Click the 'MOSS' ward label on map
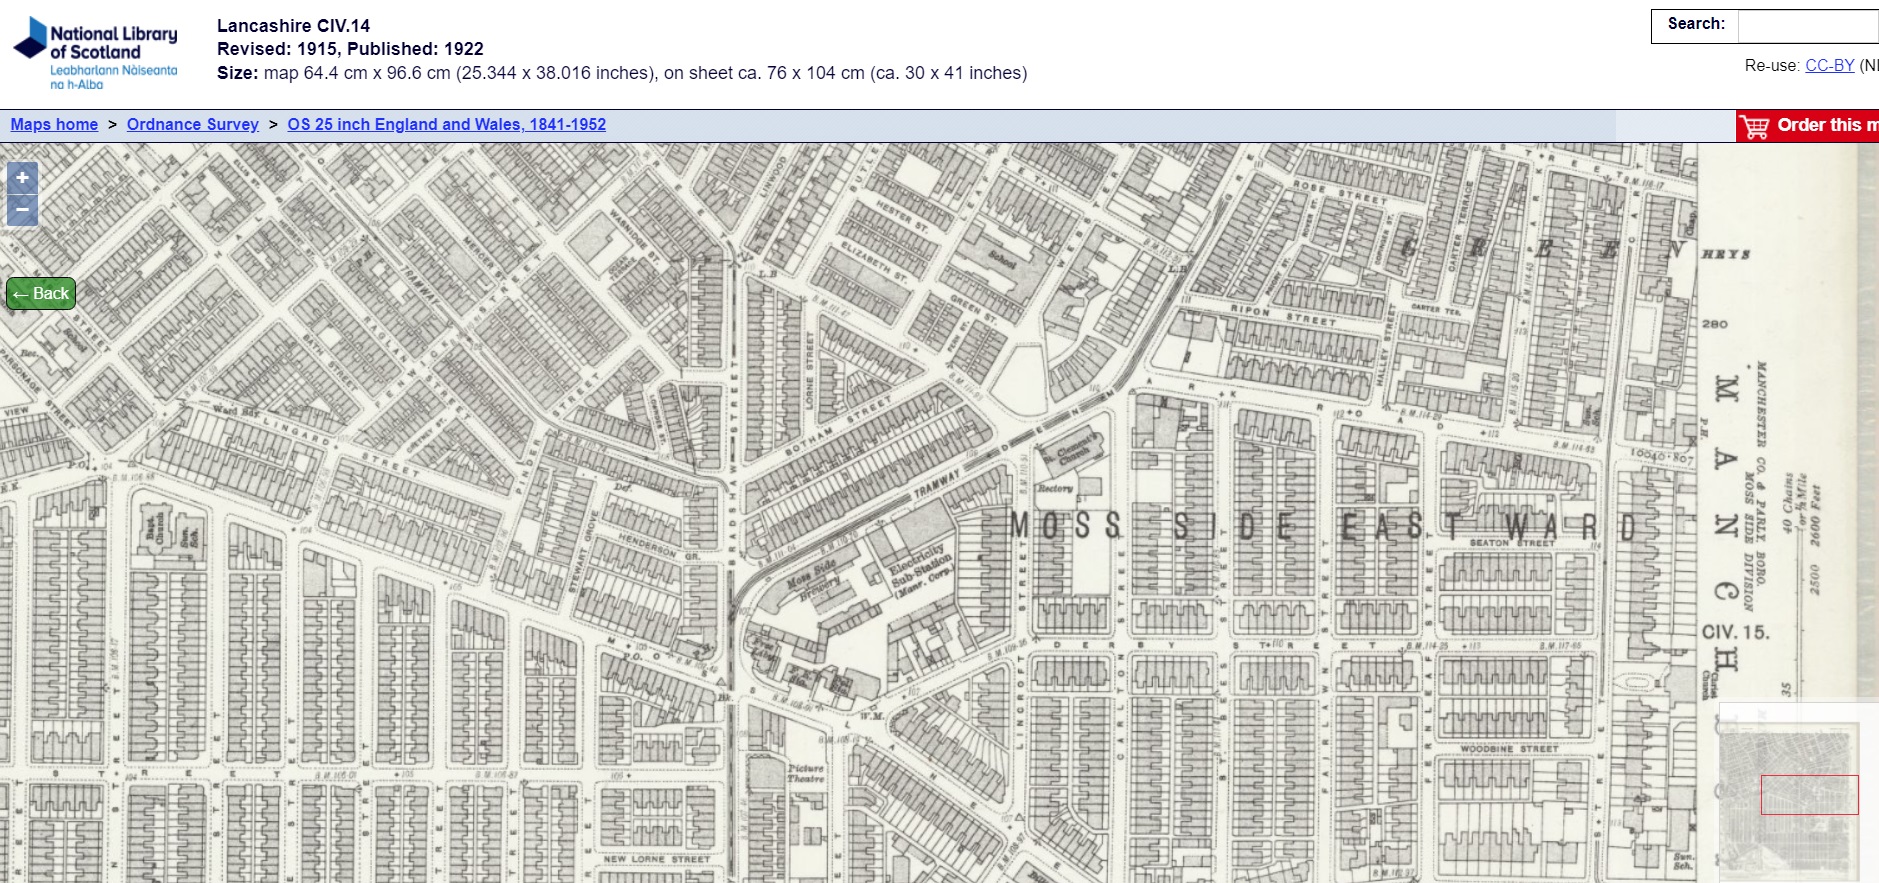The image size is (1879, 883). click(1065, 526)
